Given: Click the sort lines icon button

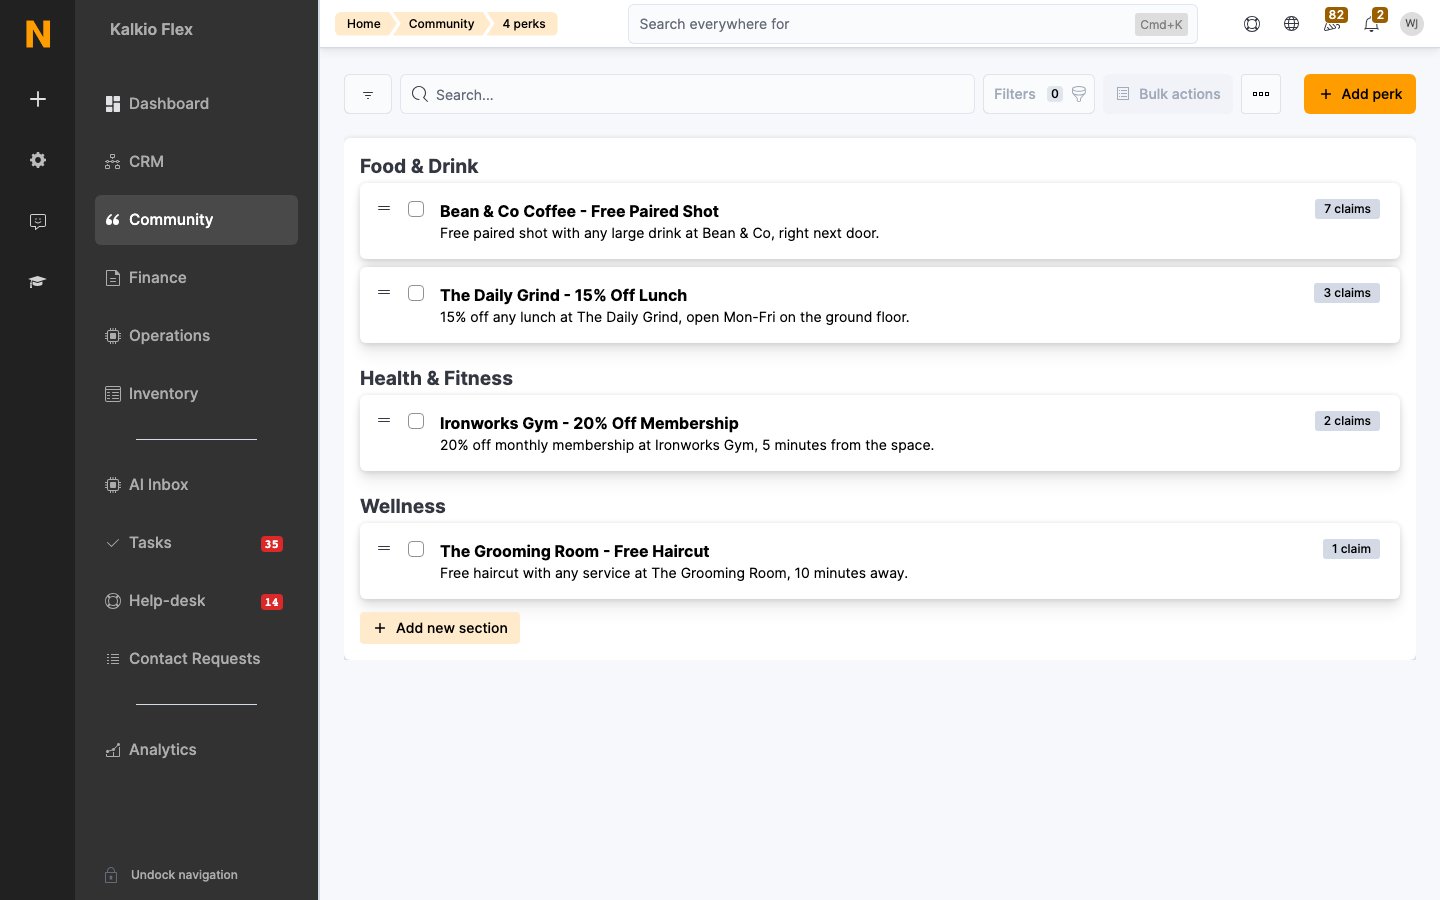Looking at the screenshot, I should coord(368,94).
